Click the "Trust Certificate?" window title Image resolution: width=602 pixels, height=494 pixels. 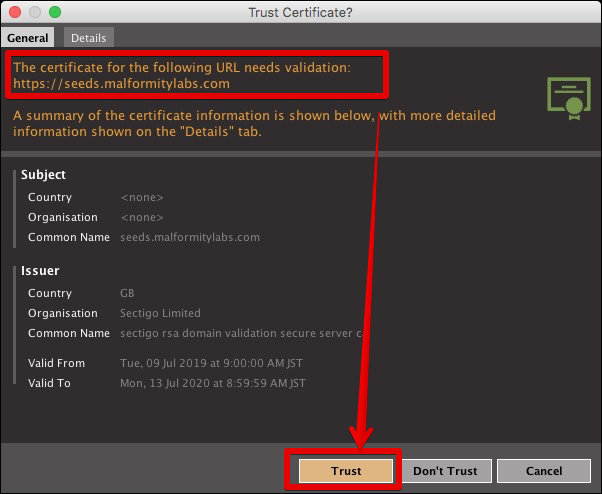pyautogui.click(x=300, y=12)
